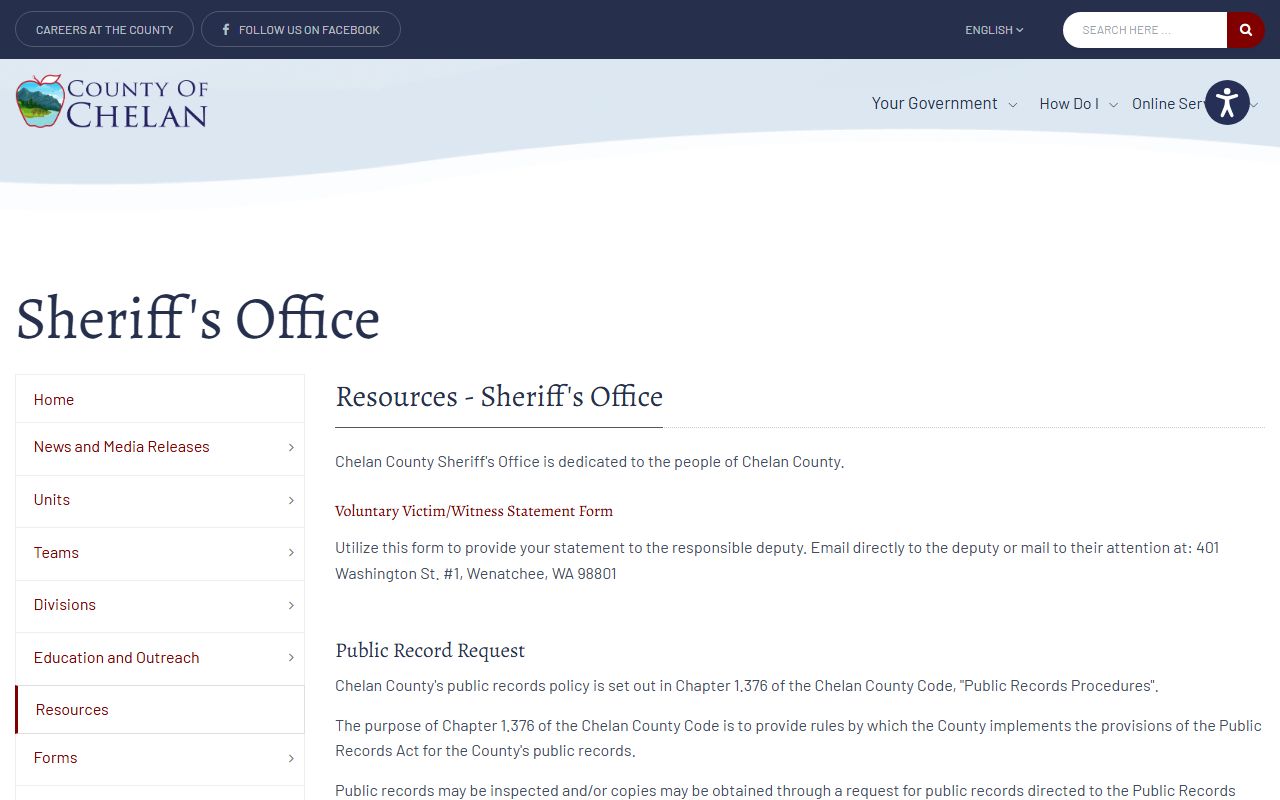Screen dimensions: 1280x800
Task: Expand the Forms submenu chevron
Action: pos(291,758)
